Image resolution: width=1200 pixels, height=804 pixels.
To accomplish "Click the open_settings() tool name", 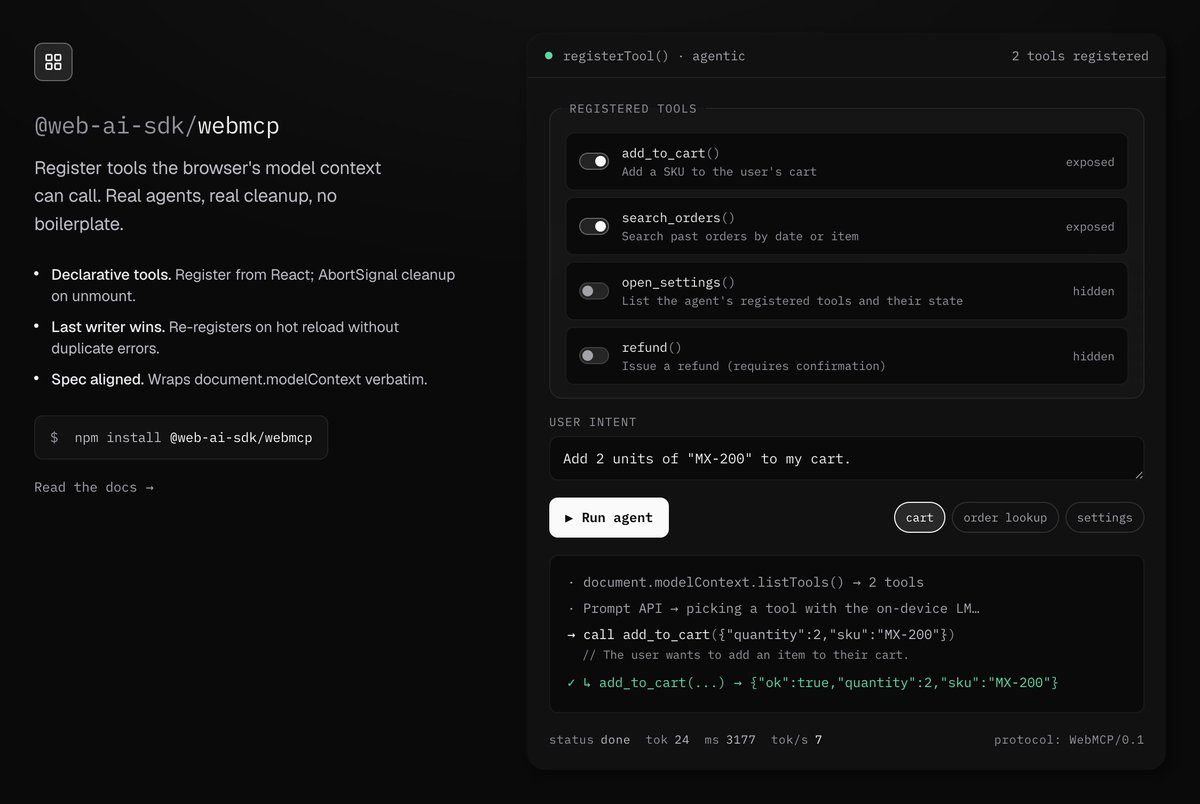I will [678, 283].
